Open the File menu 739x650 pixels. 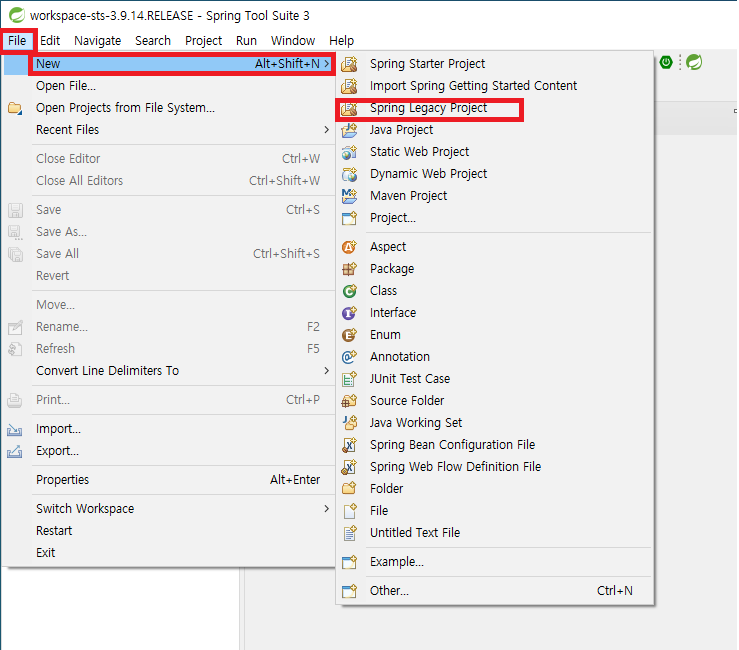(x=17, y=41)
